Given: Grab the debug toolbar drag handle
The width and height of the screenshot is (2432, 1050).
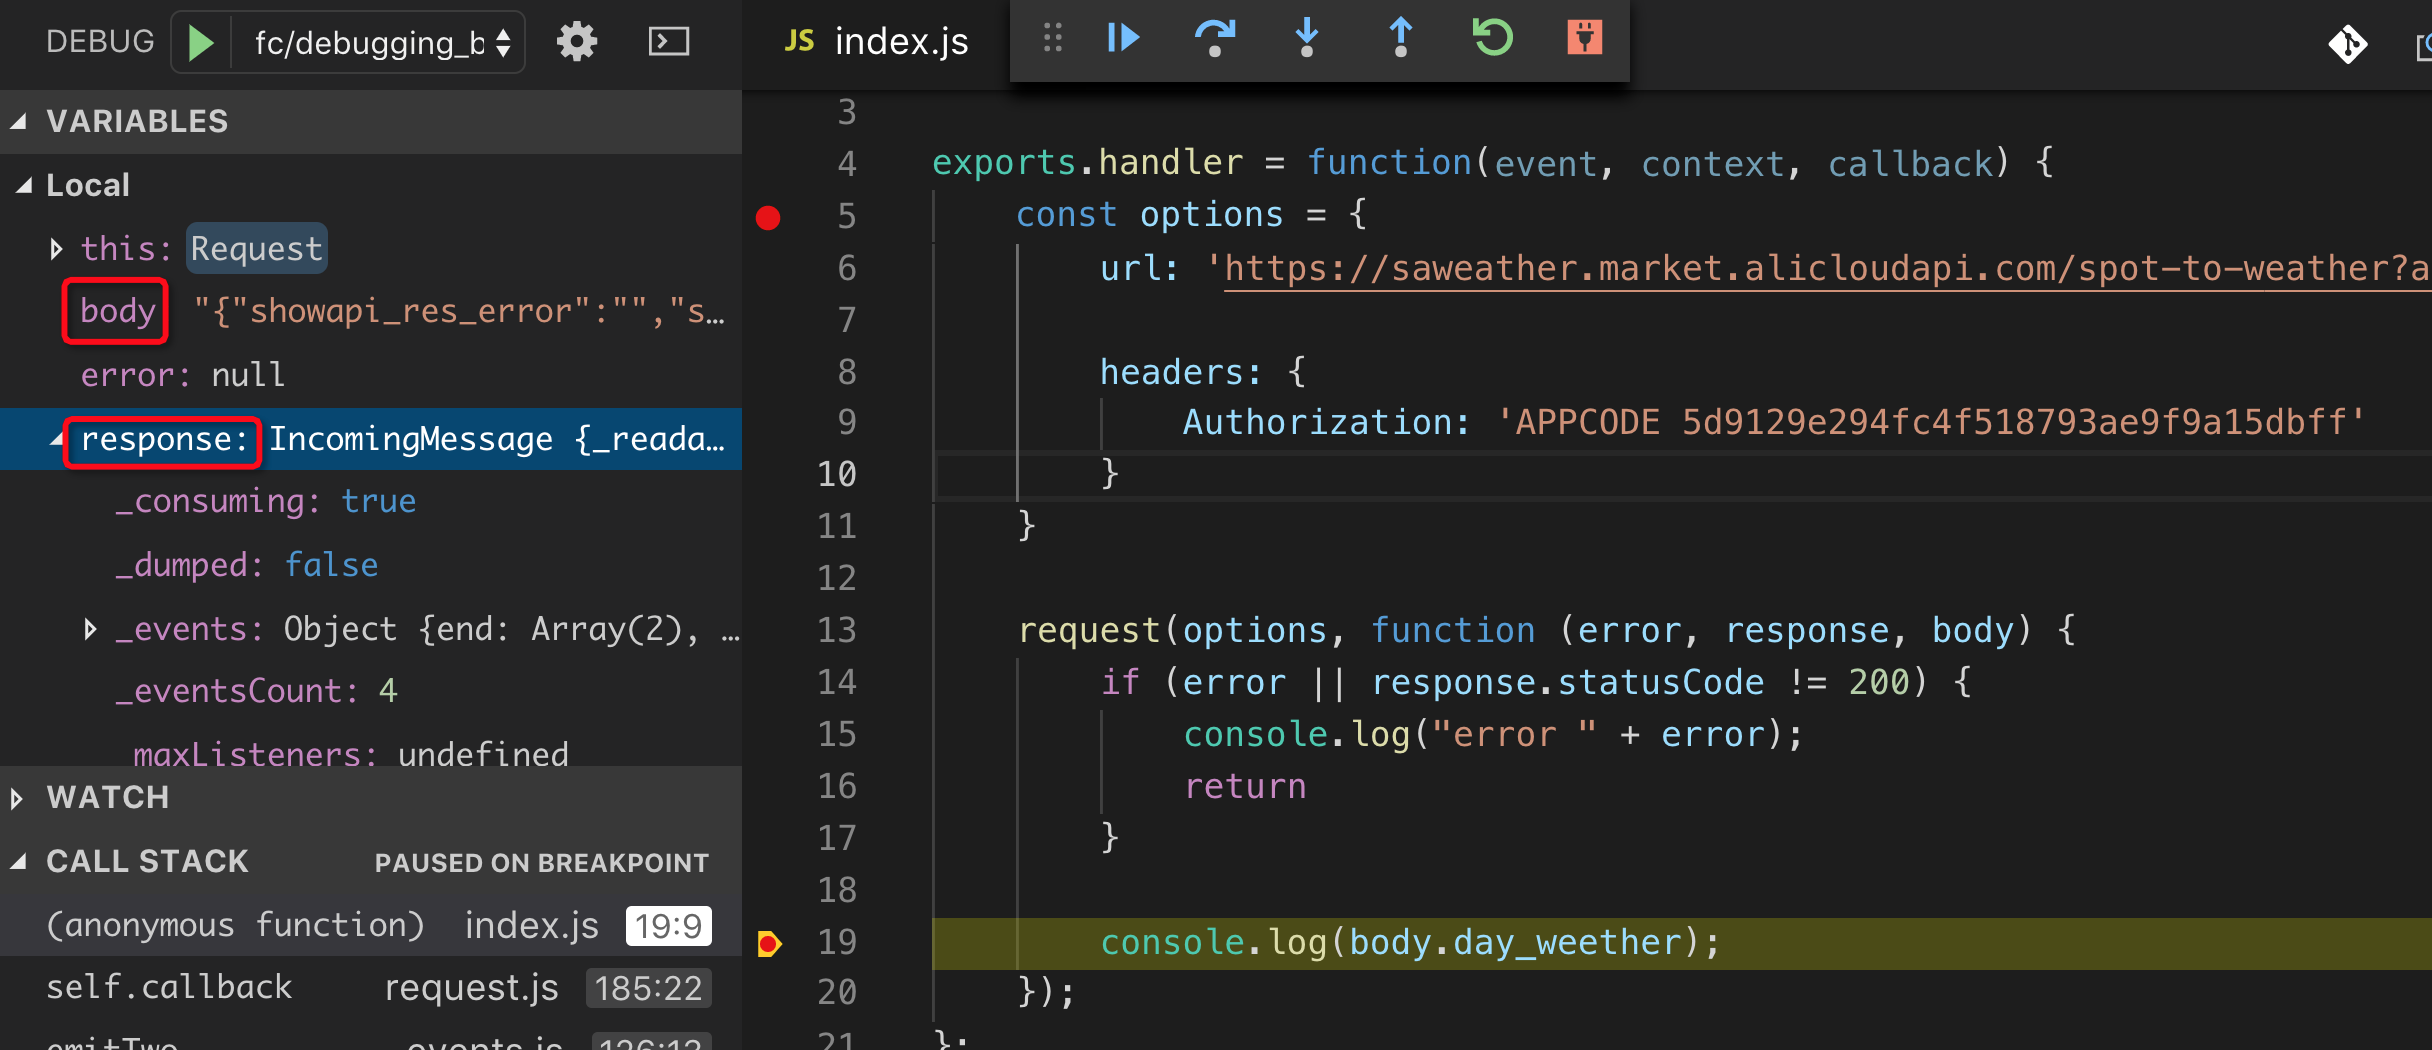Looking at the screenshot, I should click(1052, 38).
